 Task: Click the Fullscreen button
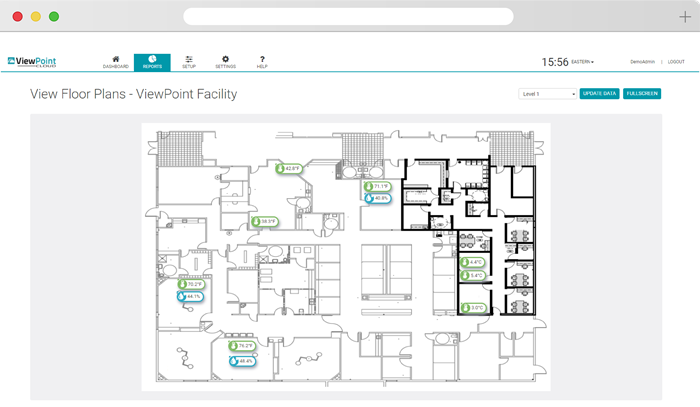(642, 94)
